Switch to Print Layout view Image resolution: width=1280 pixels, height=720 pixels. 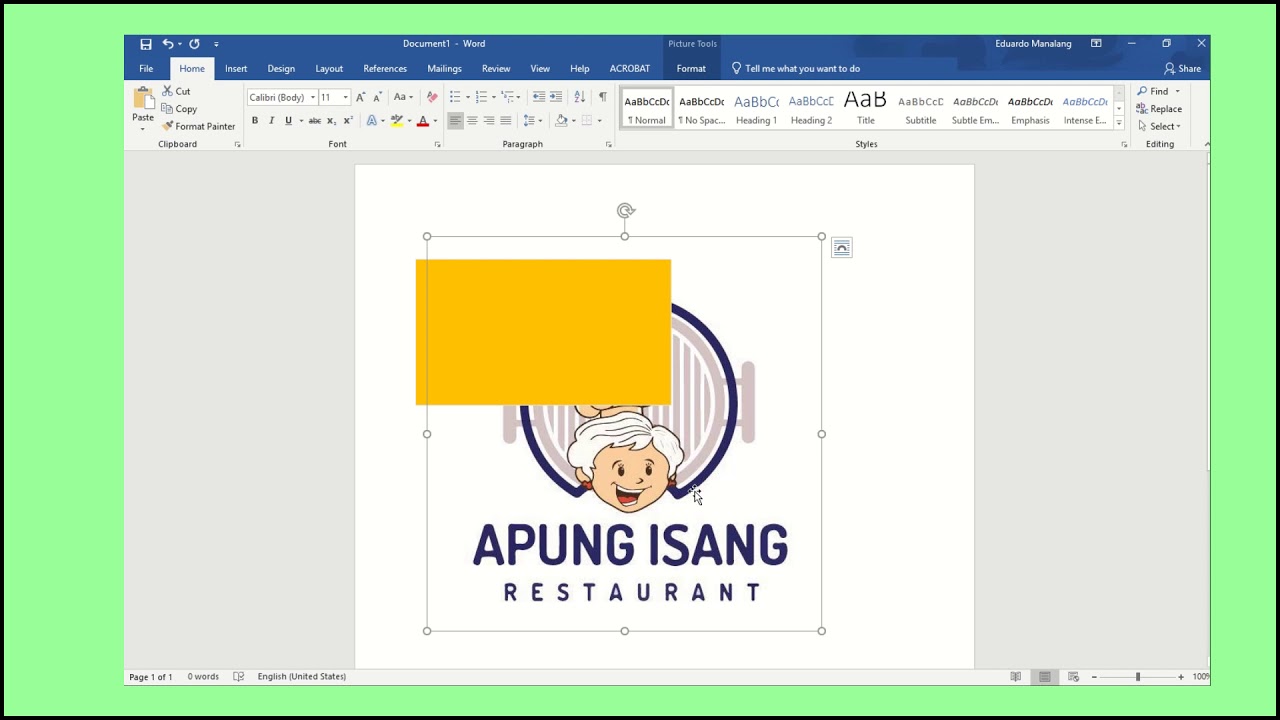pyautogui.click(x=1045, y=677)
